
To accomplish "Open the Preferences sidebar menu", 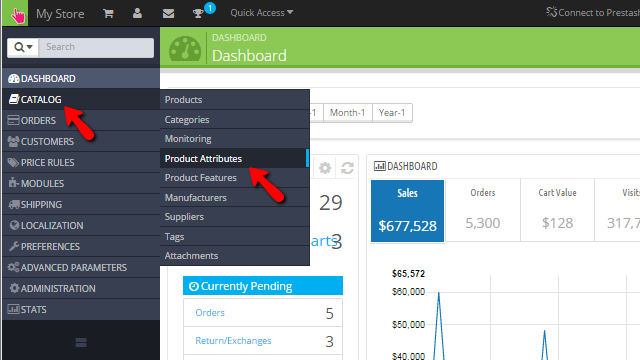I will click(81, 247).
